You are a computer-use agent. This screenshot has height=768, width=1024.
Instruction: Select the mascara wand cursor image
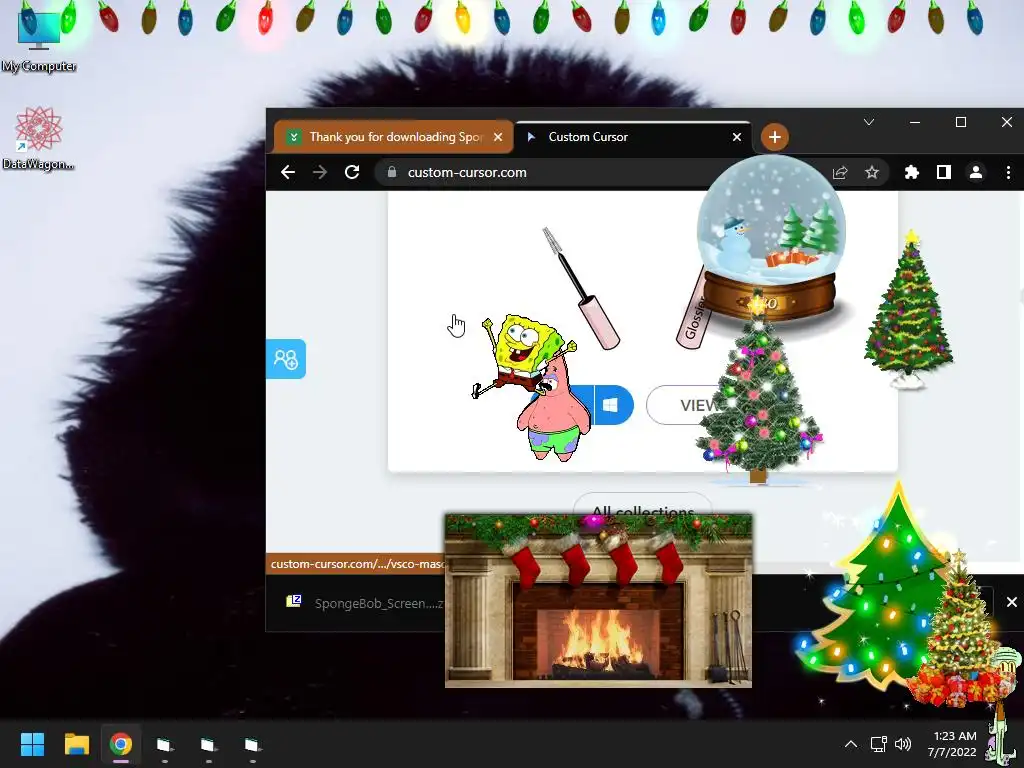pyautogui.click(x=581, y=288)
